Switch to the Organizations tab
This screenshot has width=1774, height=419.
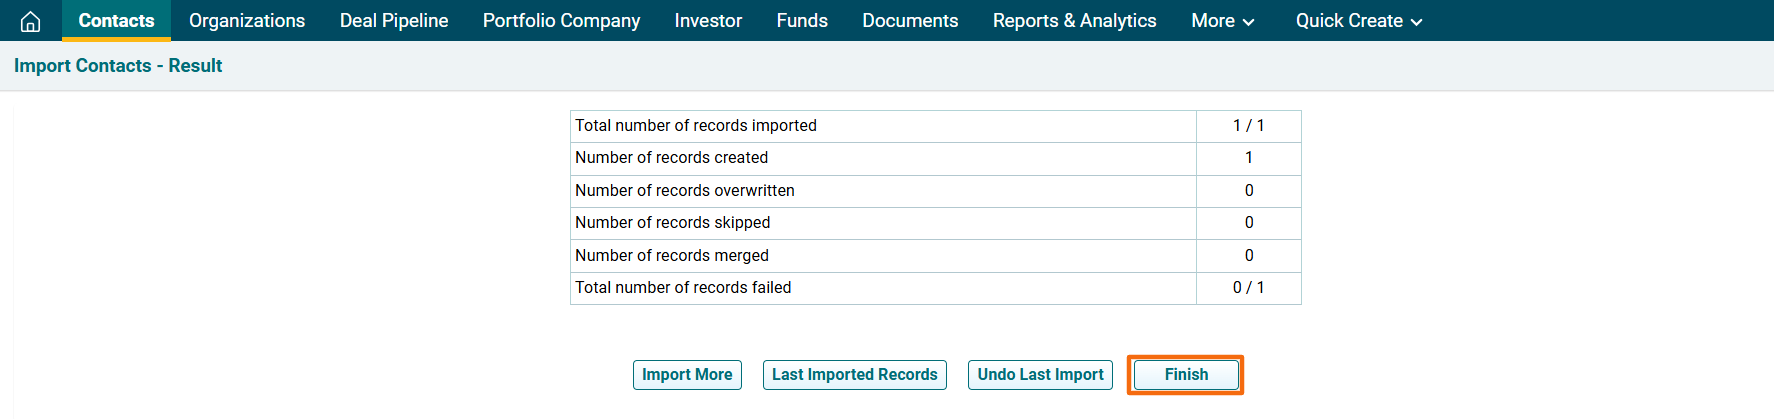247,21
